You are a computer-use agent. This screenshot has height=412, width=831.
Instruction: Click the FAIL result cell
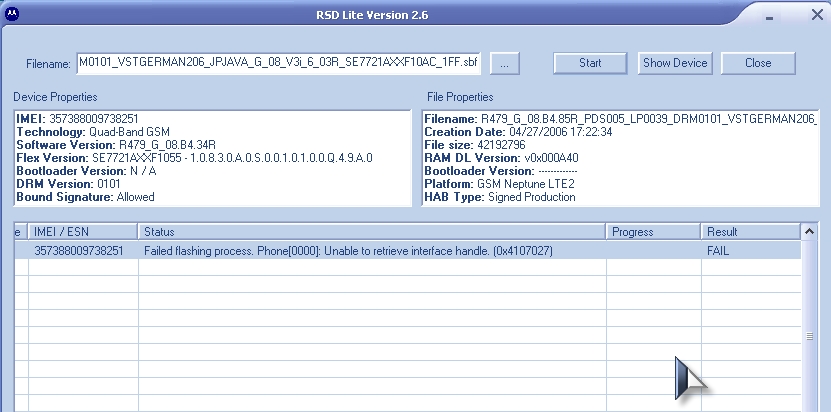point(718,251)
